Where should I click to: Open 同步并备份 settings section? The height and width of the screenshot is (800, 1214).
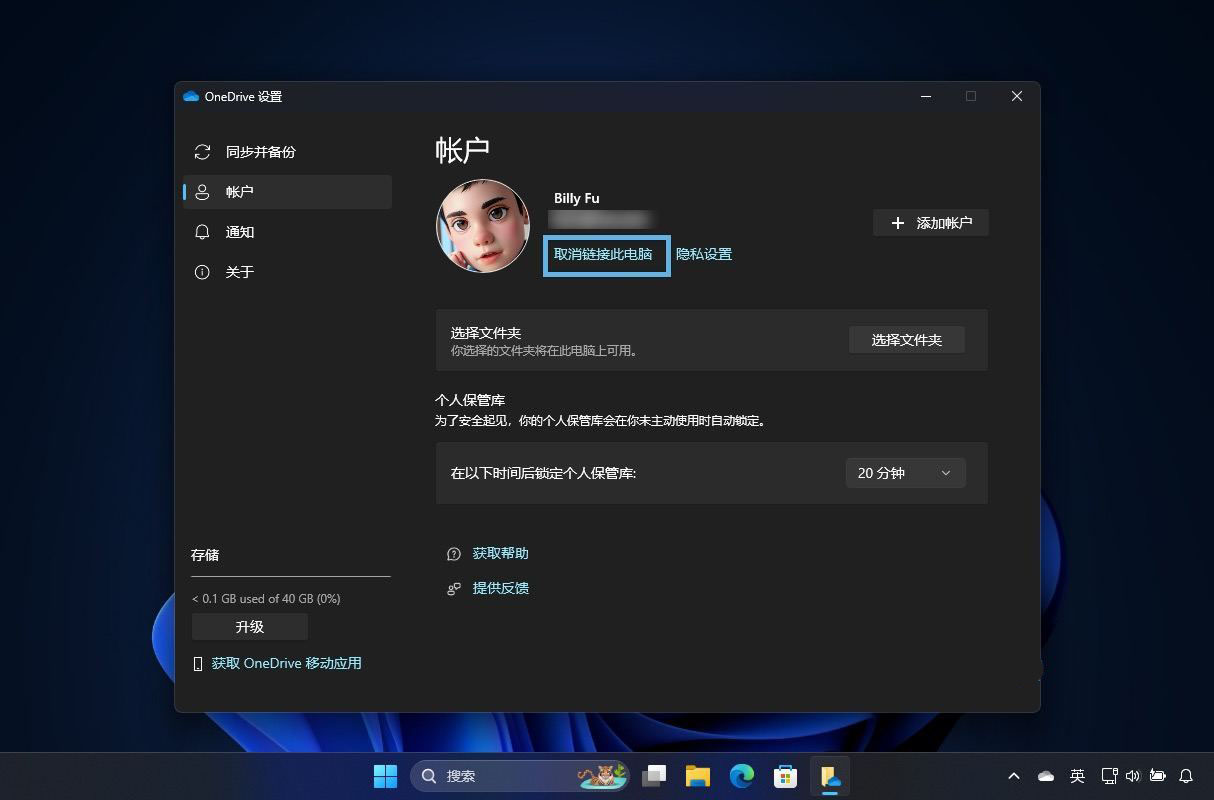pos(260,152)
